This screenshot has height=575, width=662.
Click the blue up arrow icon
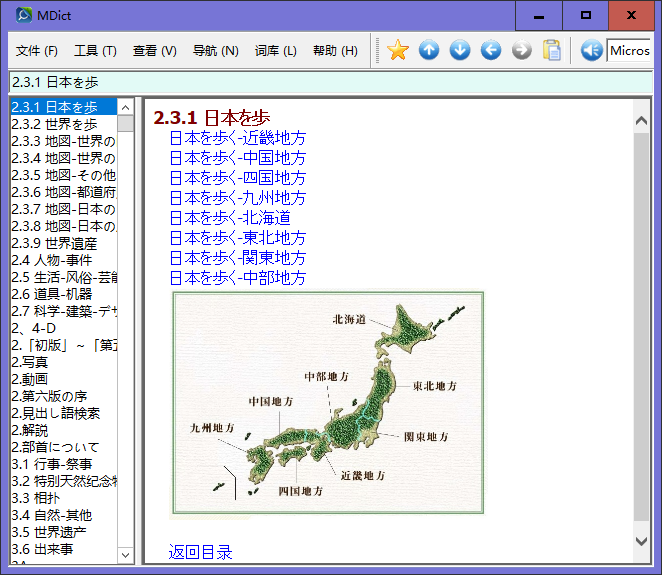[429, 50]
